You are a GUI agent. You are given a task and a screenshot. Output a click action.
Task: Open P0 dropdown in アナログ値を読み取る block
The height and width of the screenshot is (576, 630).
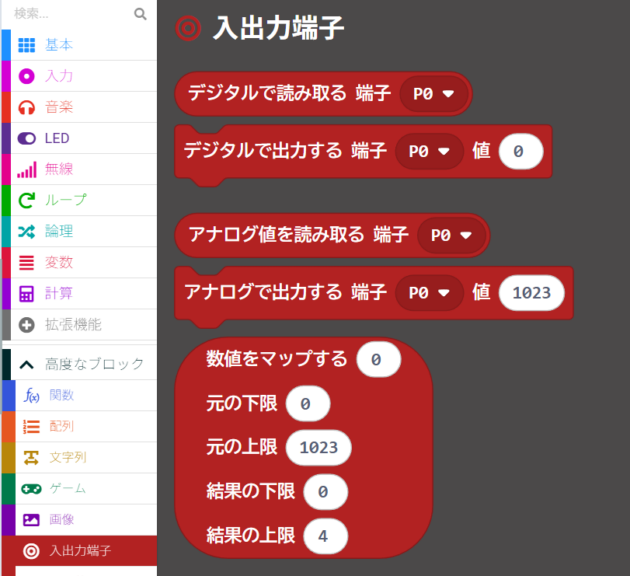[450, 236]
